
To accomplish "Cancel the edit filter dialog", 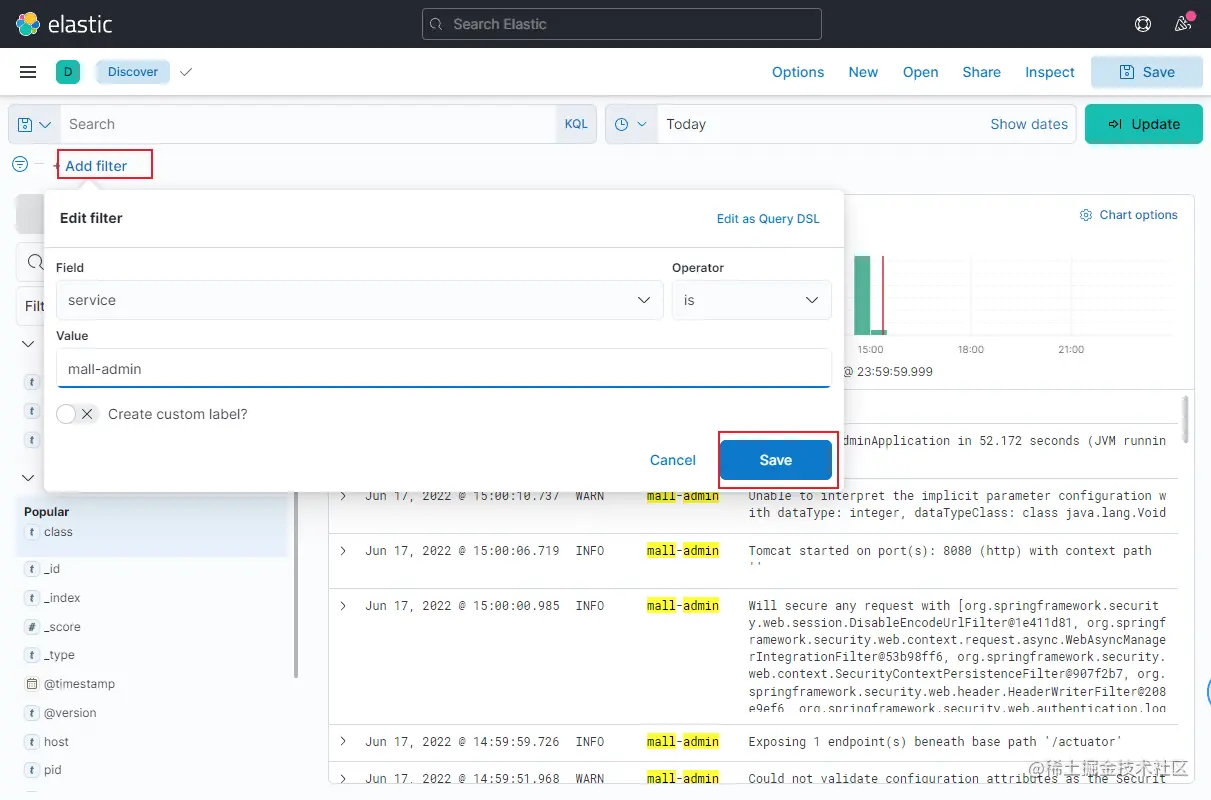I will coord(673,460).
